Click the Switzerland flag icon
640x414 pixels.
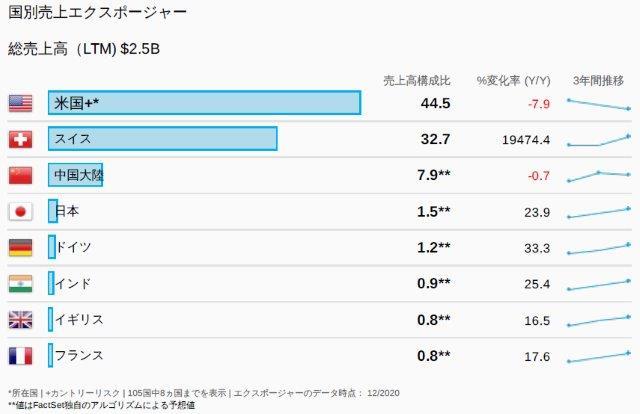tap(20, 139)
